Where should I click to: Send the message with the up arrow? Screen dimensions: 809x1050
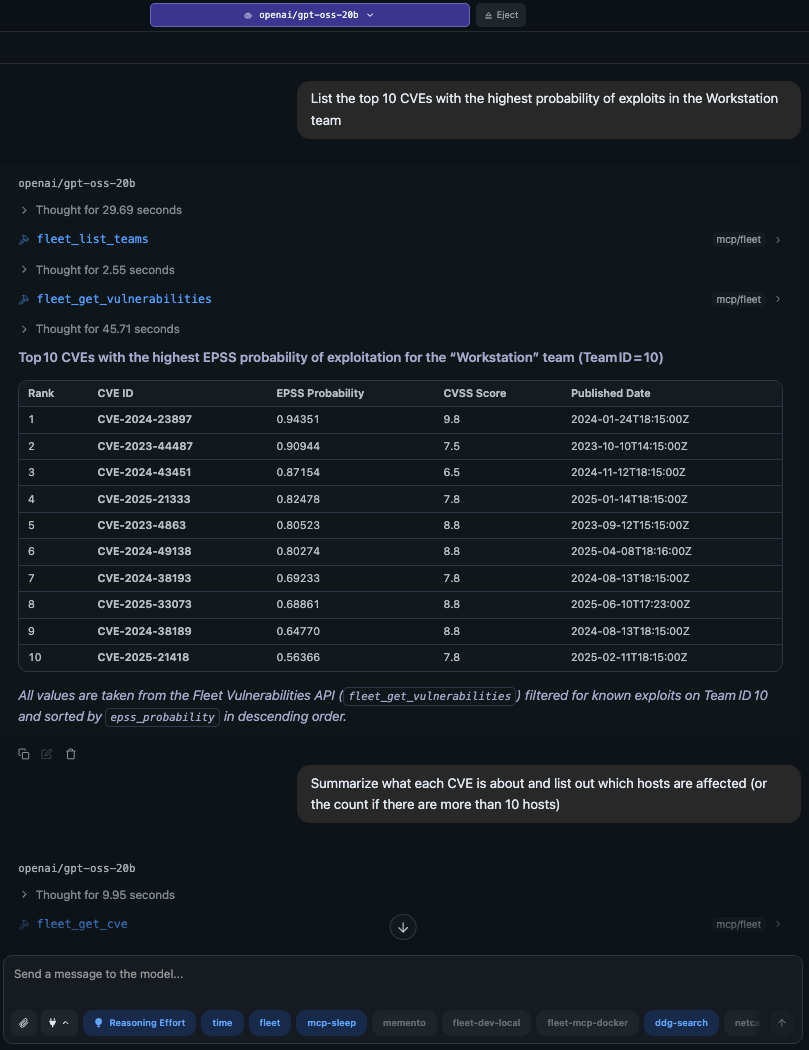tap(780, 1022)
